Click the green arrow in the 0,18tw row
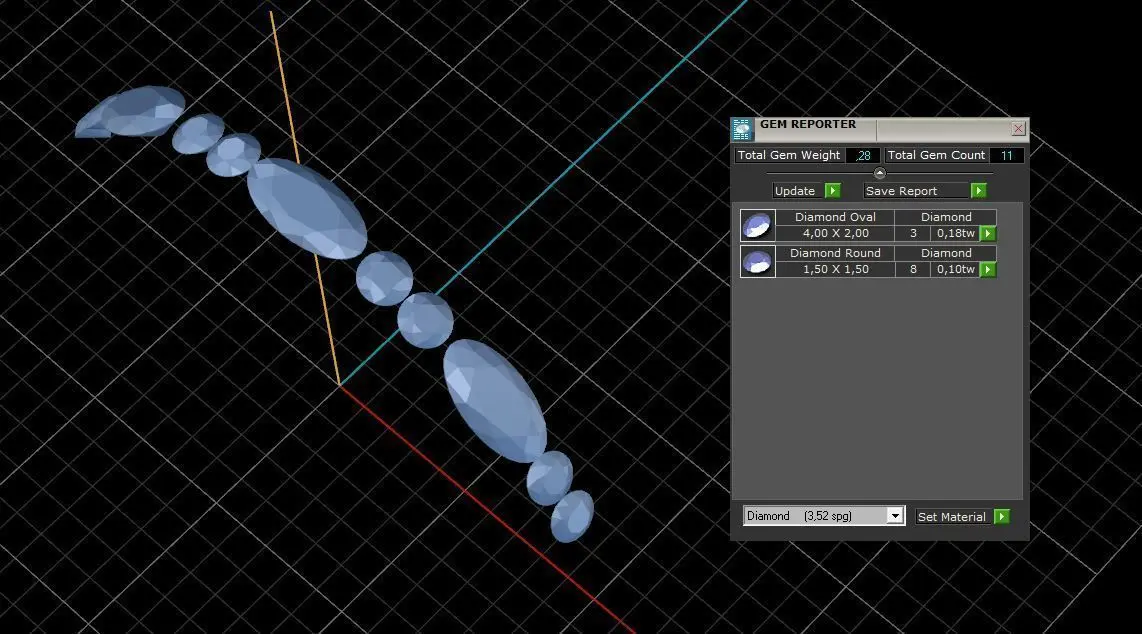This screenshot has height=634, width=1142. pos(988,234)
